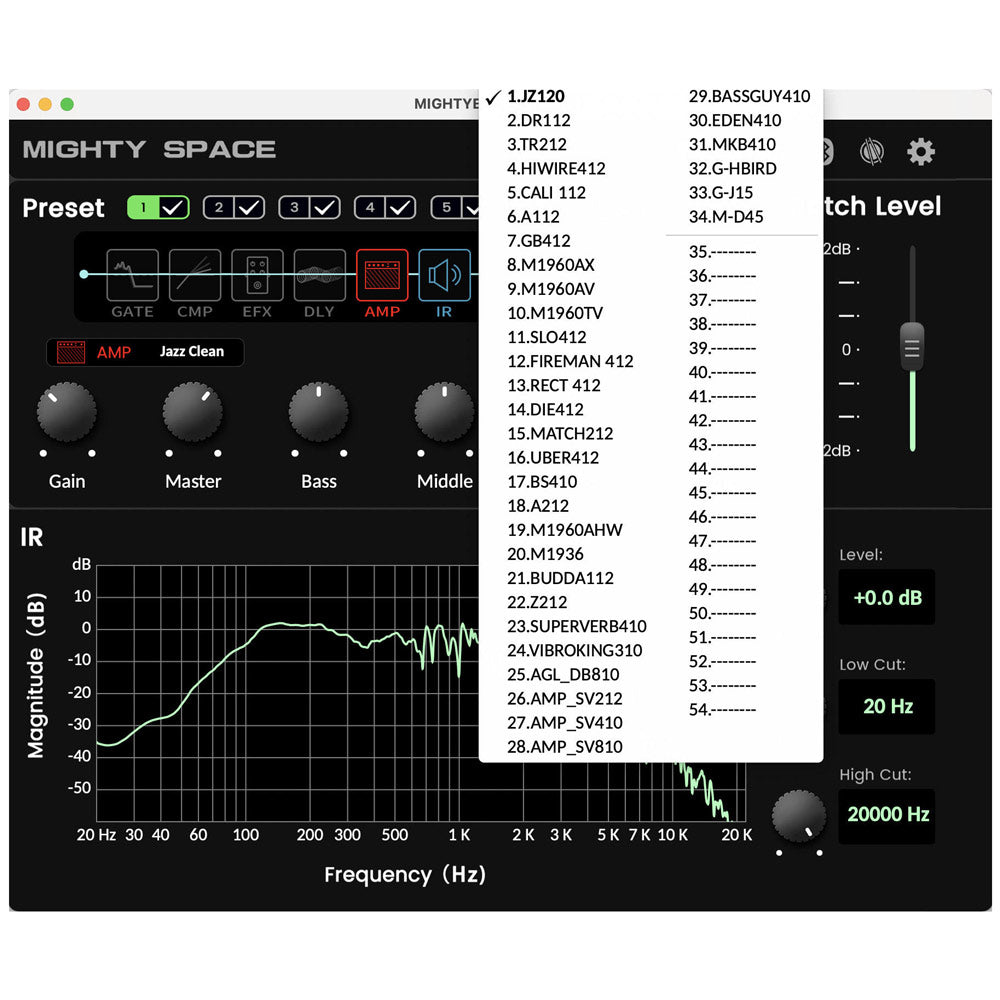This screenshot has width=1000, height=1000.
Task: Select 23.SUPERVERB410 cabinet entry
Action: 576,626
